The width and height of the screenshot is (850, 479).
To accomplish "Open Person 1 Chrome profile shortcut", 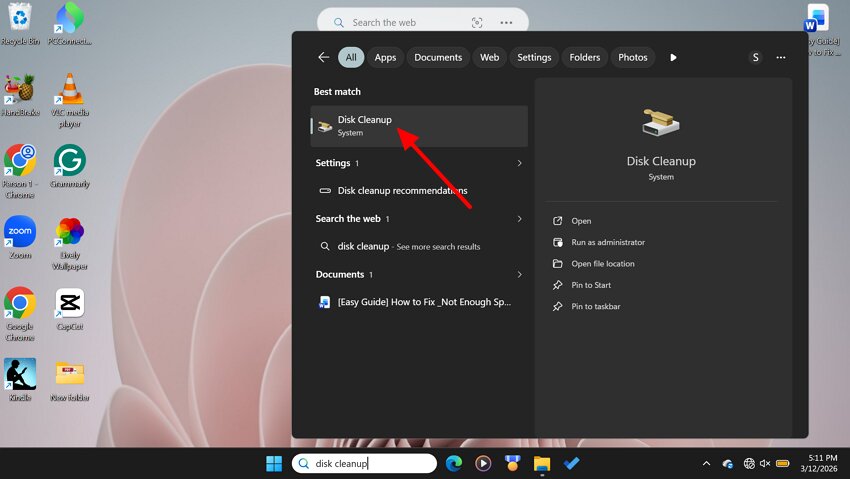I will point(20,171).
